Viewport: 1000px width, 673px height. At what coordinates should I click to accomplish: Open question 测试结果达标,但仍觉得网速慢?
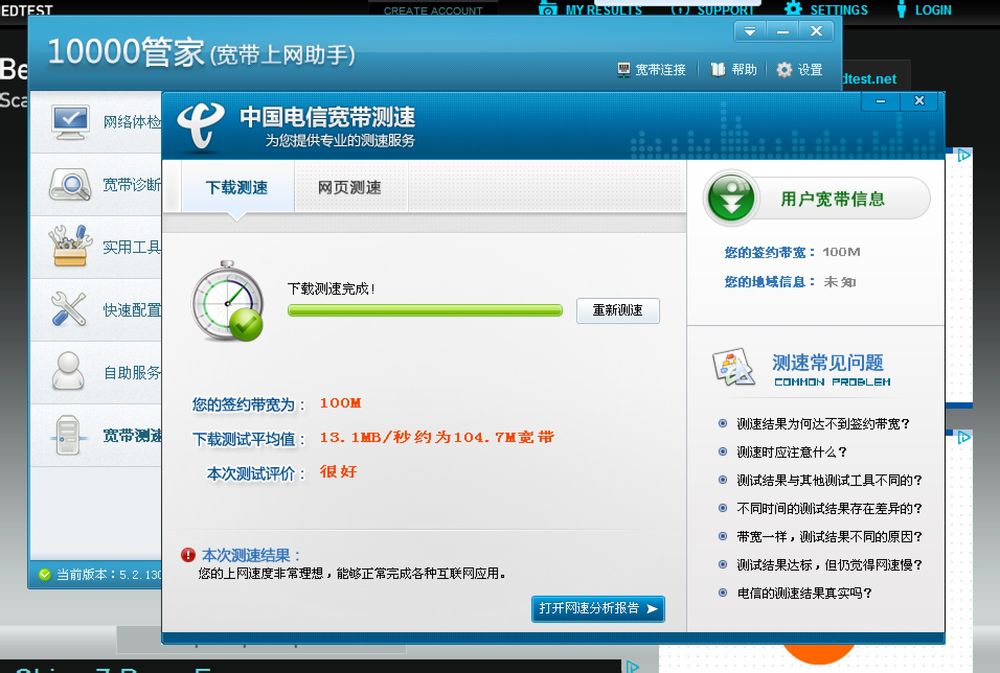829,565
